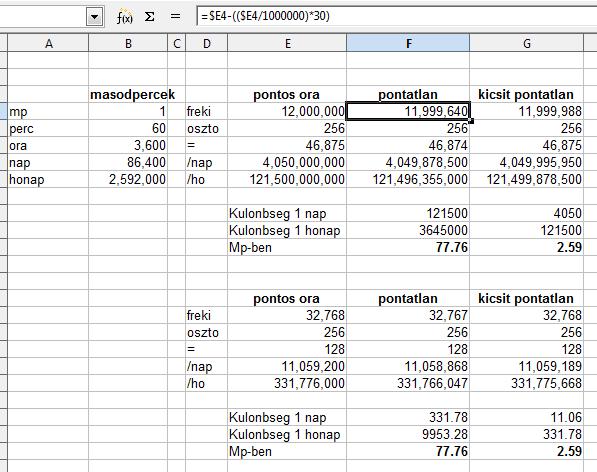Click the Sum sigma icon
The height and width of the screenshot is (472, 597).
(x=150, y=16)
